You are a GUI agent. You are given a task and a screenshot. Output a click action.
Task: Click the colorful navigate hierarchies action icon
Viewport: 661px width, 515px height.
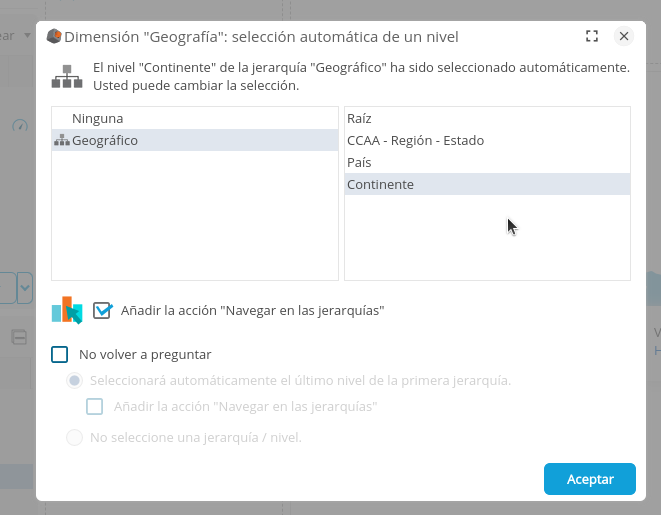coord(67,311)
